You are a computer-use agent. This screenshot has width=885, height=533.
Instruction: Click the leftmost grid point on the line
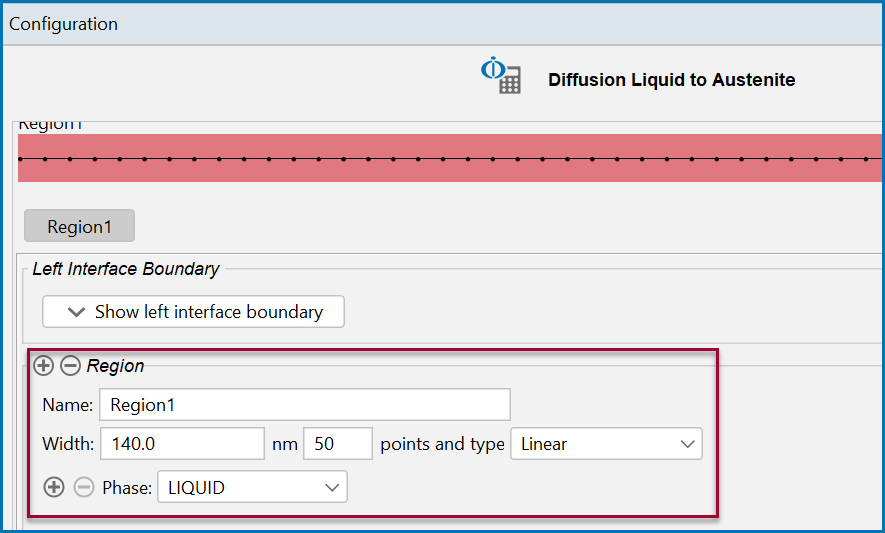(x=20, y=159)
